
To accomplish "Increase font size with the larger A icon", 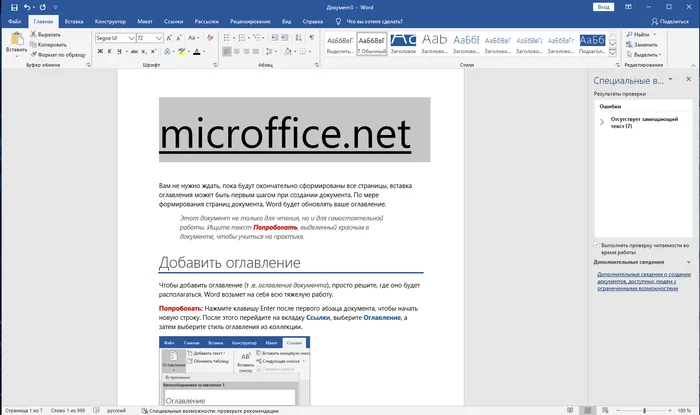I will point(169,38).
